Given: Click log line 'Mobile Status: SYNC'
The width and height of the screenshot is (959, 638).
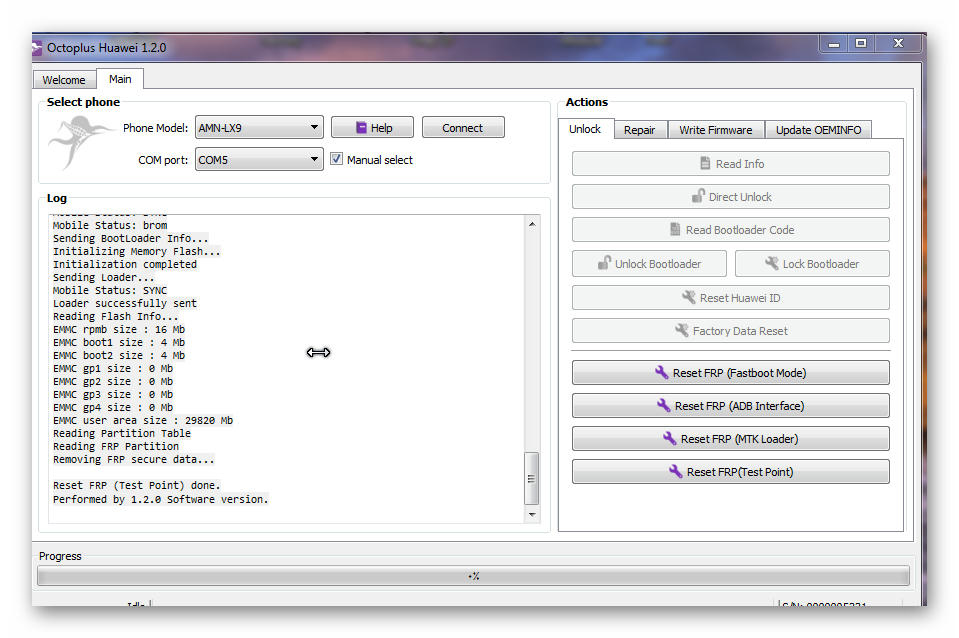Looking at the screenshot, I should click(x=109, y=291).
